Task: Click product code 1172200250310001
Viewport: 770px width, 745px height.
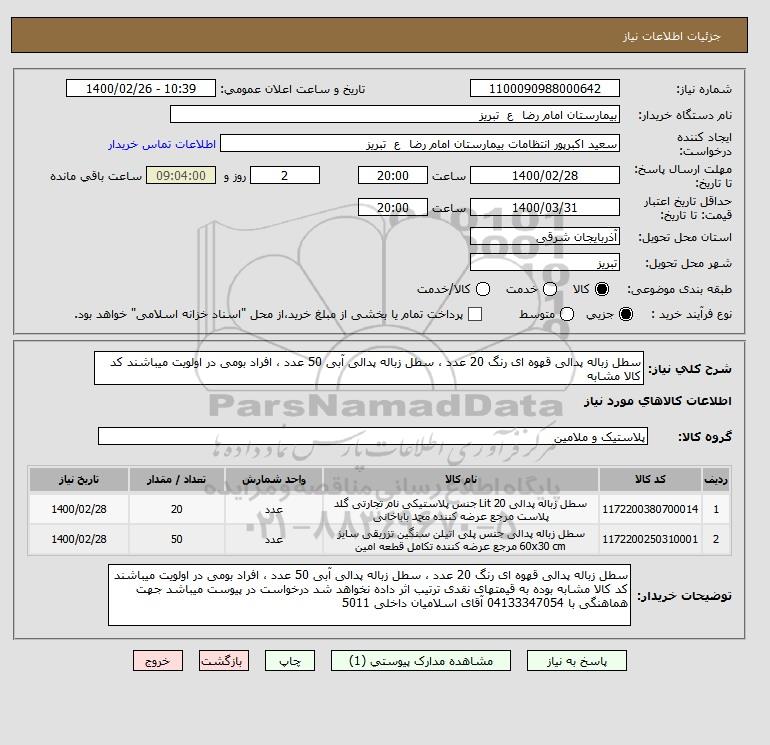Action: coord(650,539)
